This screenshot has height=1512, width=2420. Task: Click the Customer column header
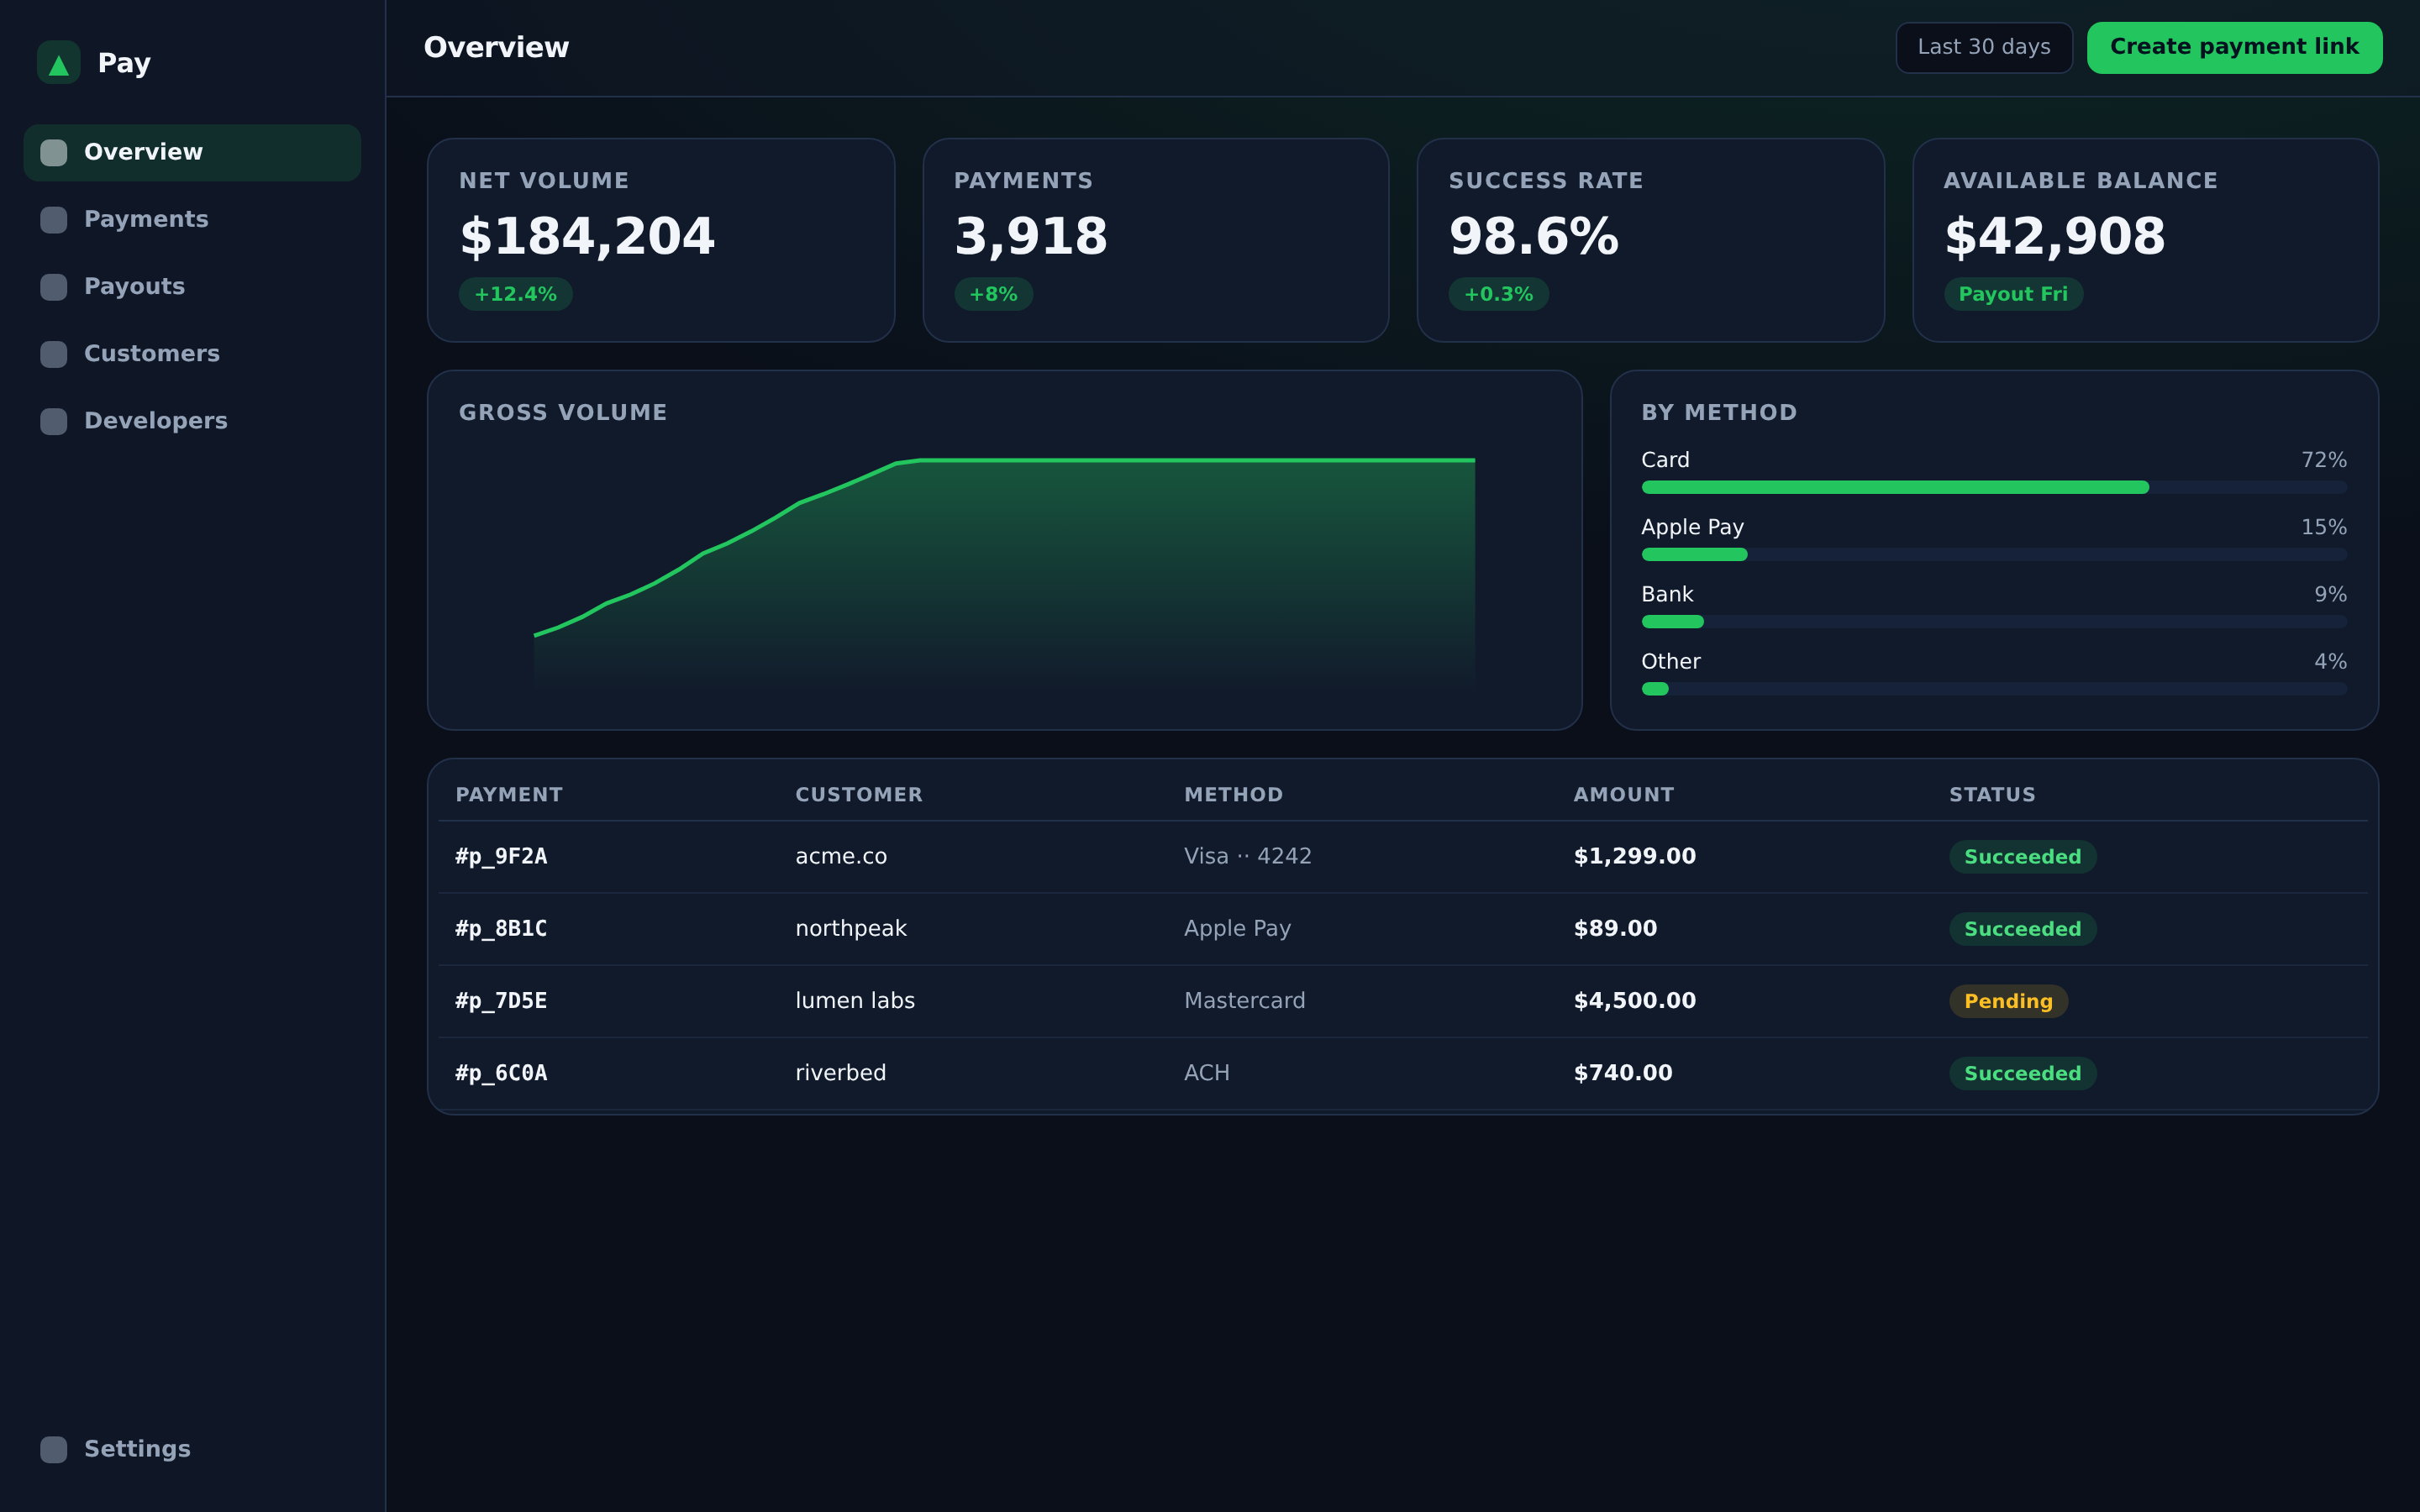859,795
